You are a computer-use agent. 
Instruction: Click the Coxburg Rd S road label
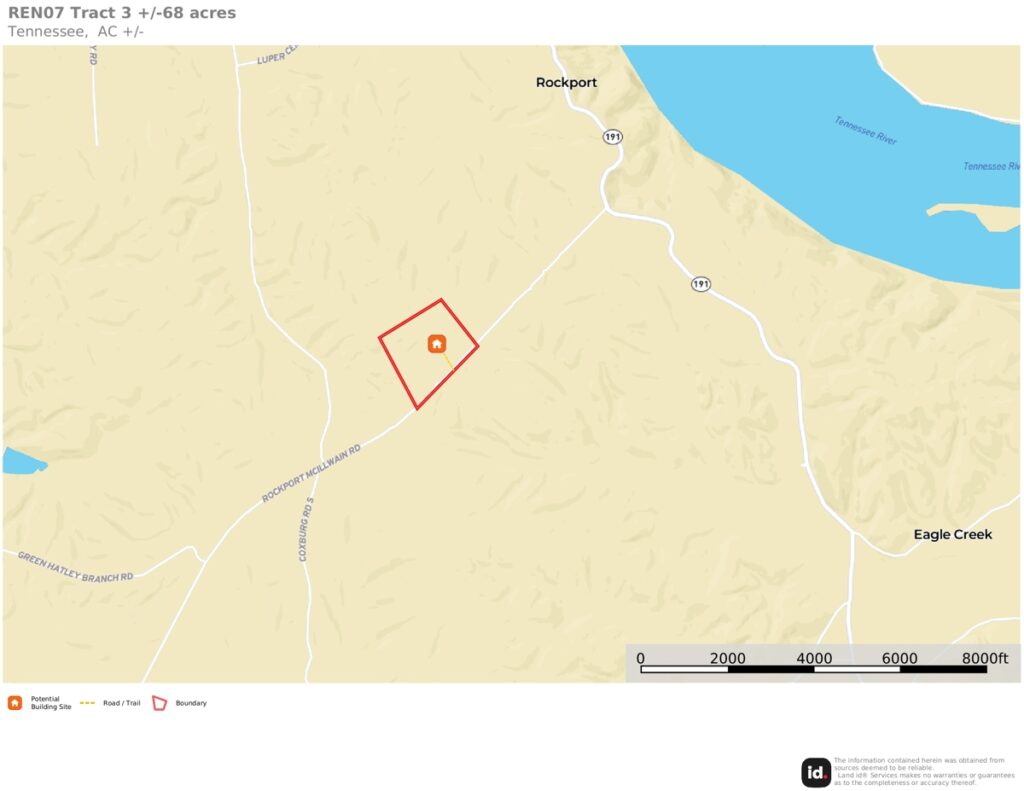pyautogui.click(x=306, y=529)
